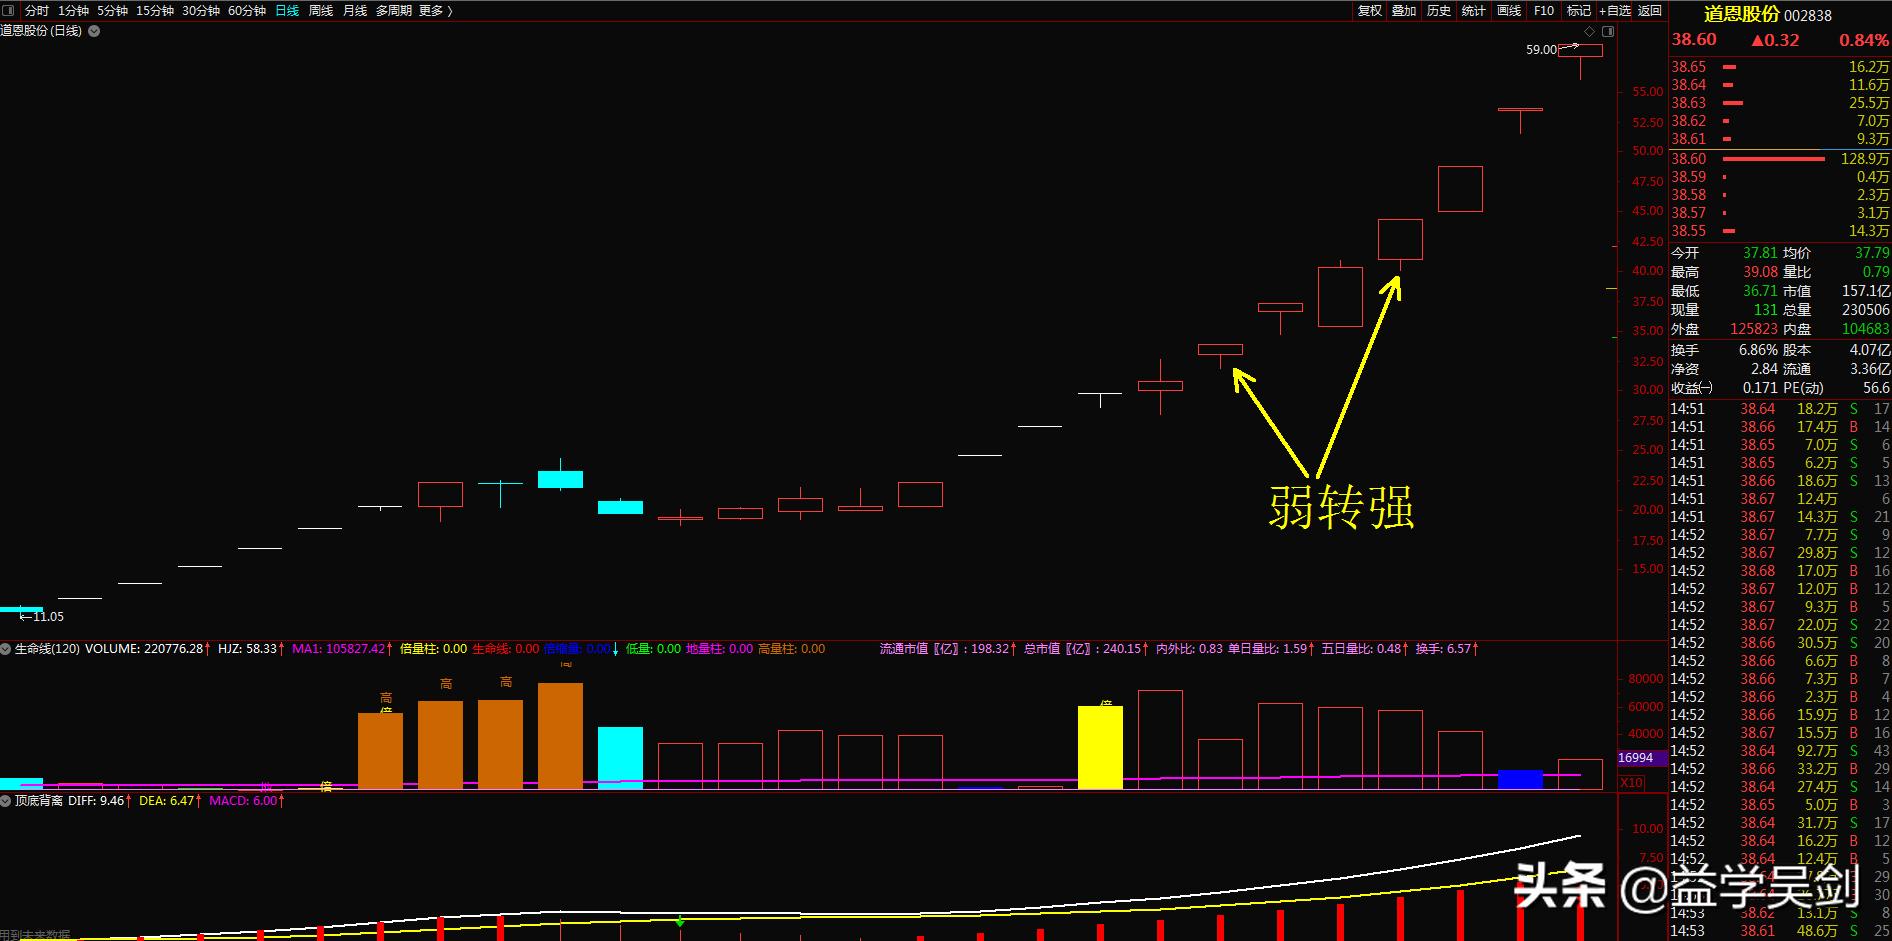Click the yellow volume bar marked 倍

tap(1100, 748)
